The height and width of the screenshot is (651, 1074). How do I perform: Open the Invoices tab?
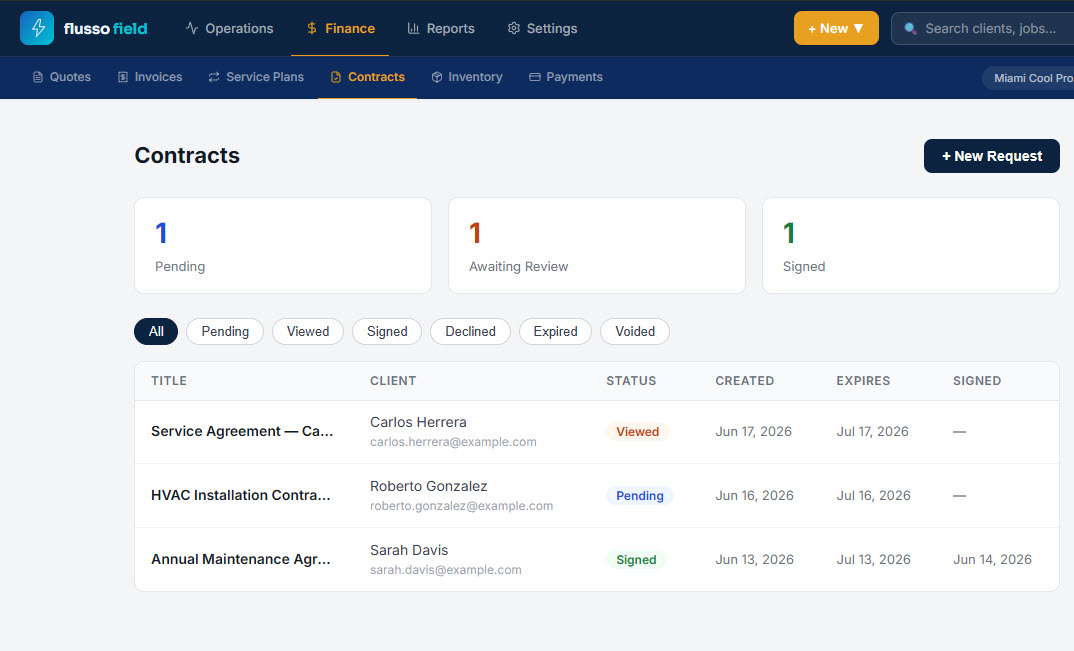pos(150,77)
